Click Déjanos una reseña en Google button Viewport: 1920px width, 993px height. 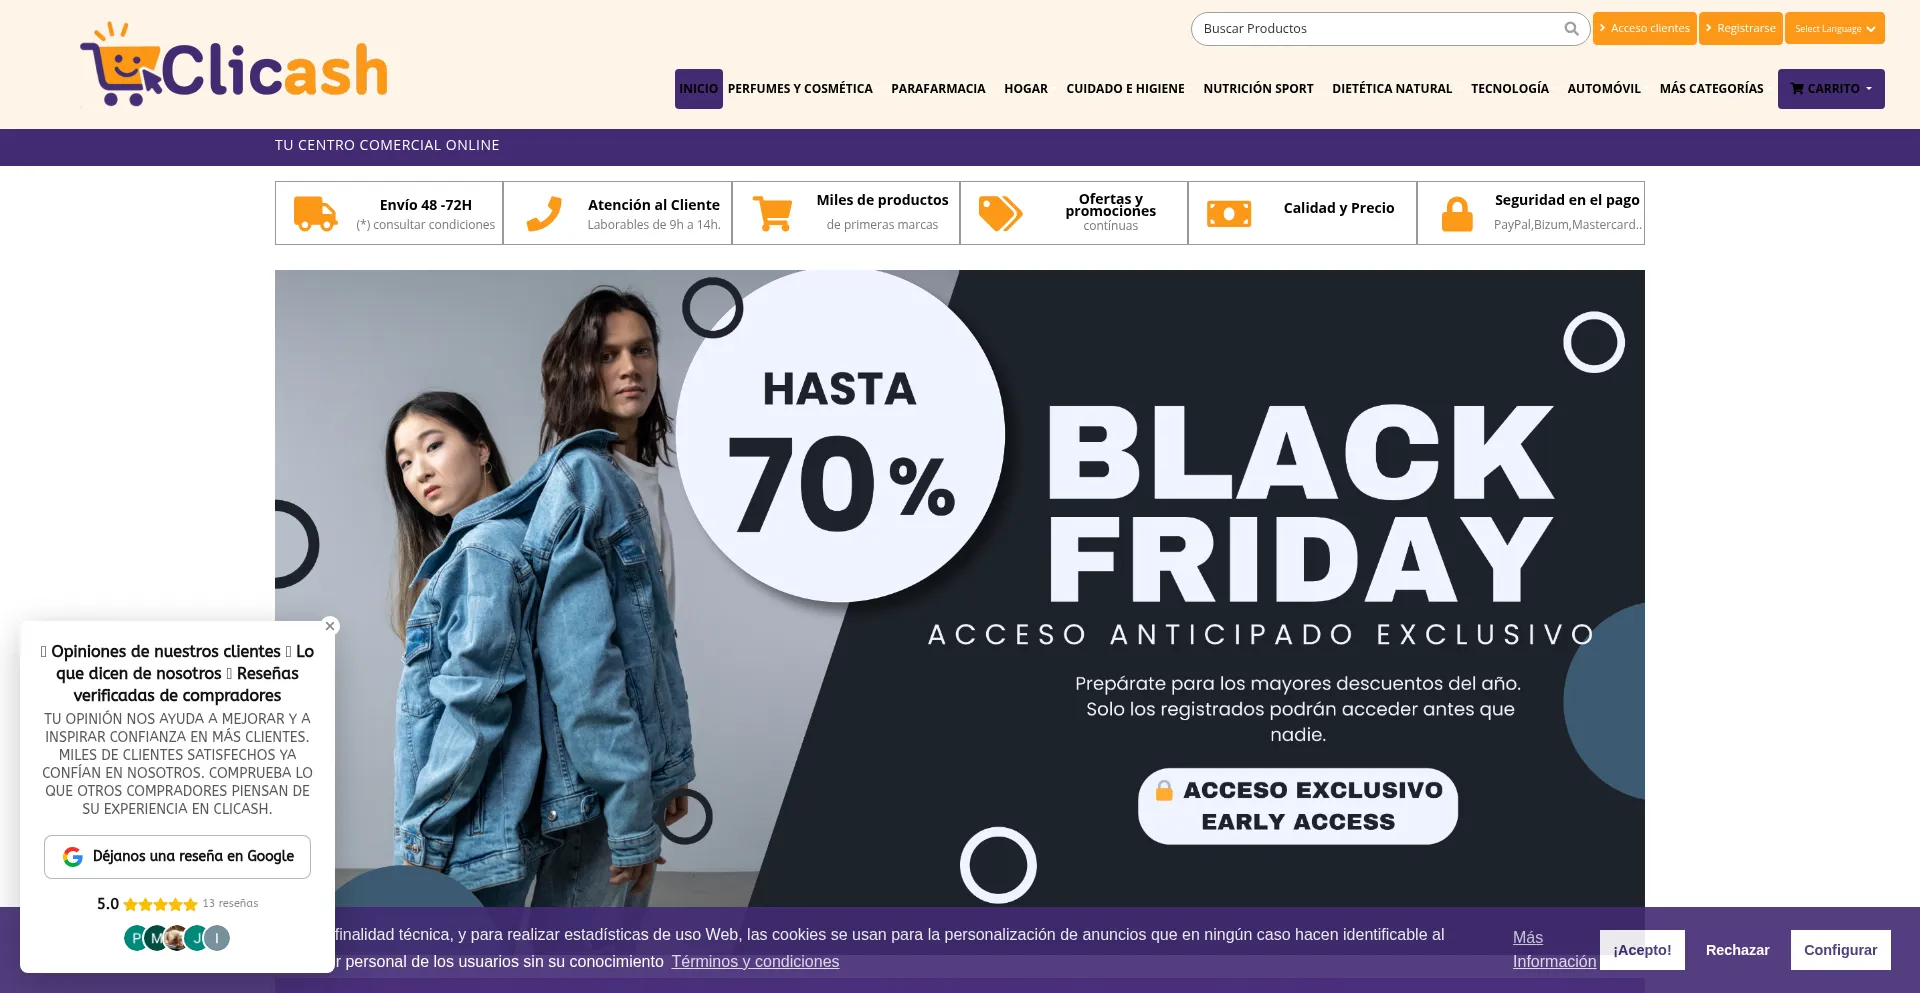click(x=177, y=857)
